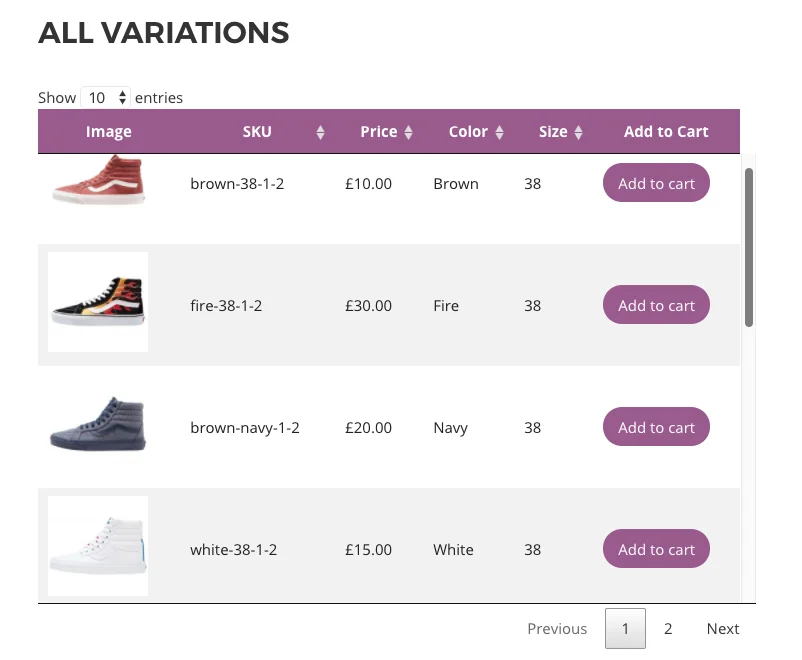Click the Next pagination control
Image resolution: width=802 pixels, height=660 pixels.
coord(723,628)
